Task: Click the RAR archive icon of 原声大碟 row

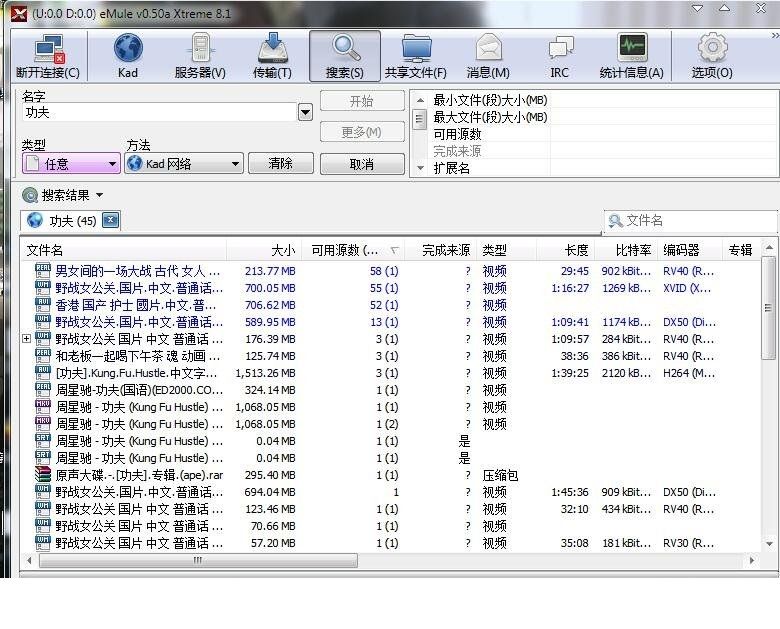Action: pos(43,475)
